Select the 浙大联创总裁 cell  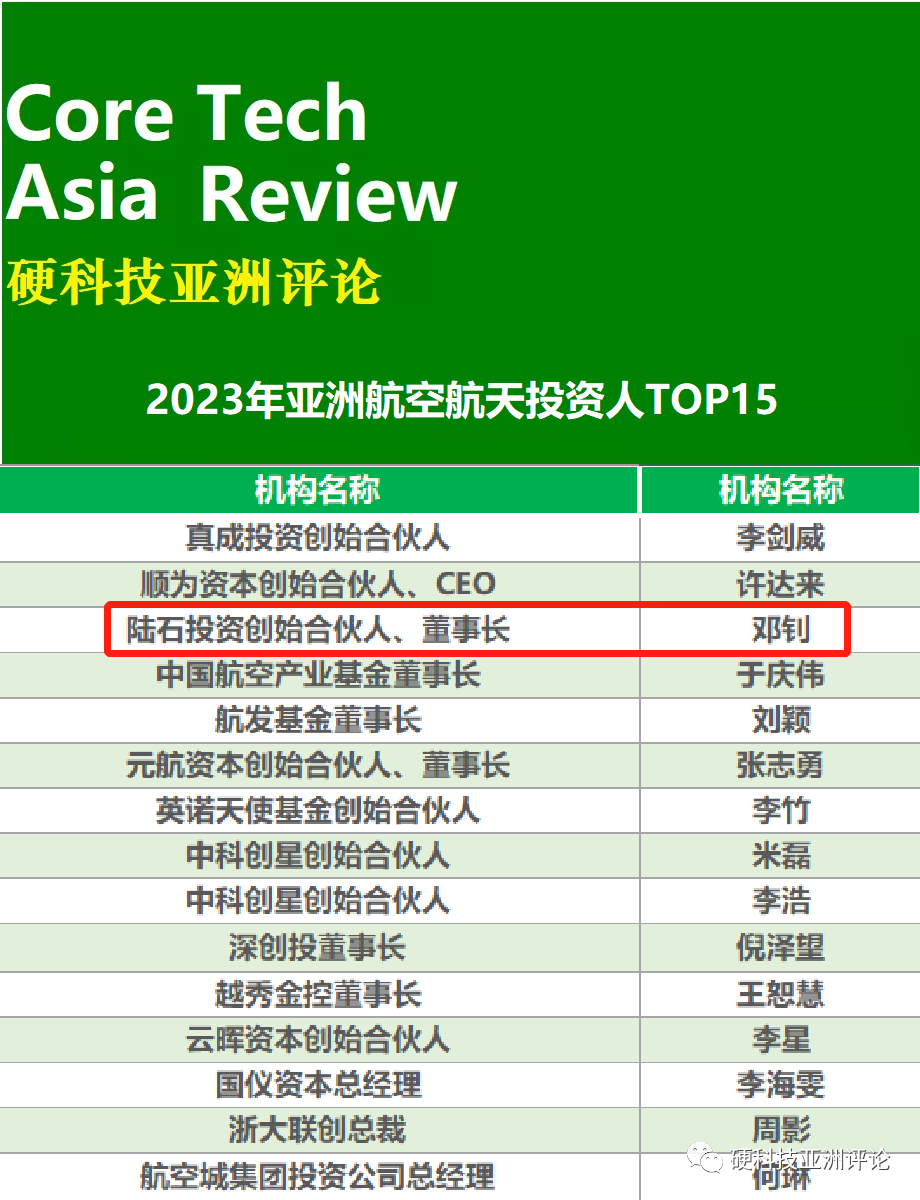point(318,1130)
